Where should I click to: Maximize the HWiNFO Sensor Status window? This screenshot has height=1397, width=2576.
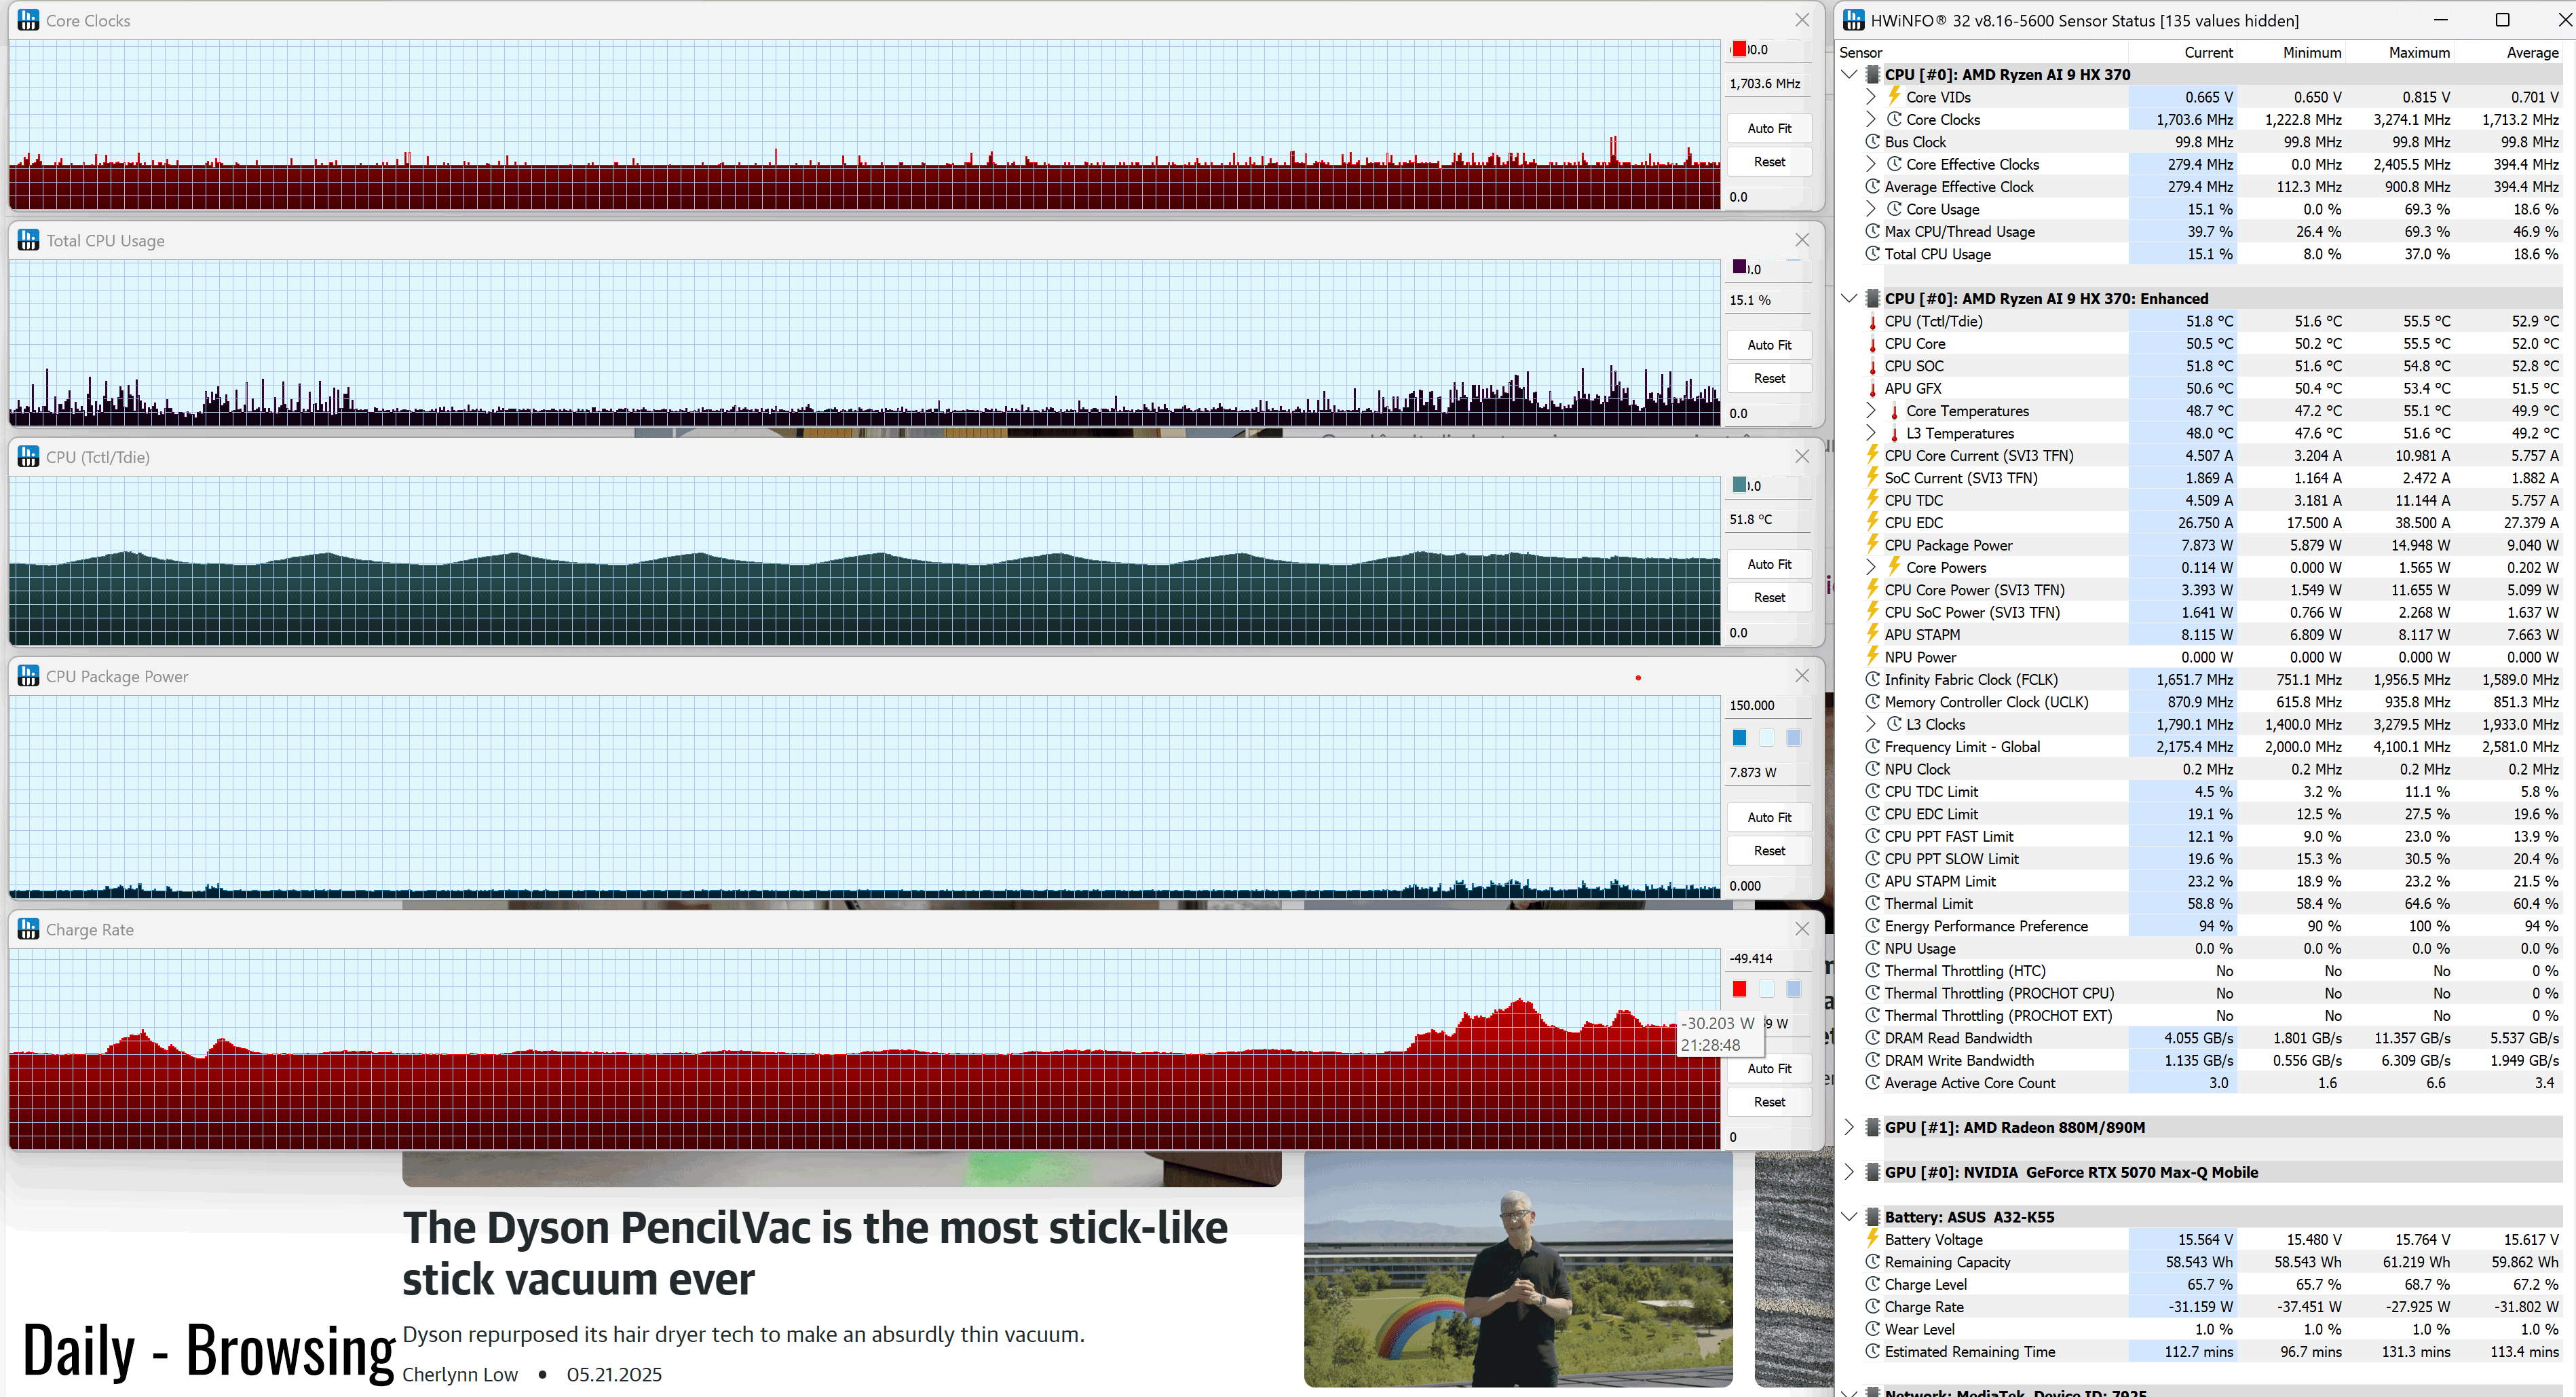(2502, 20)
